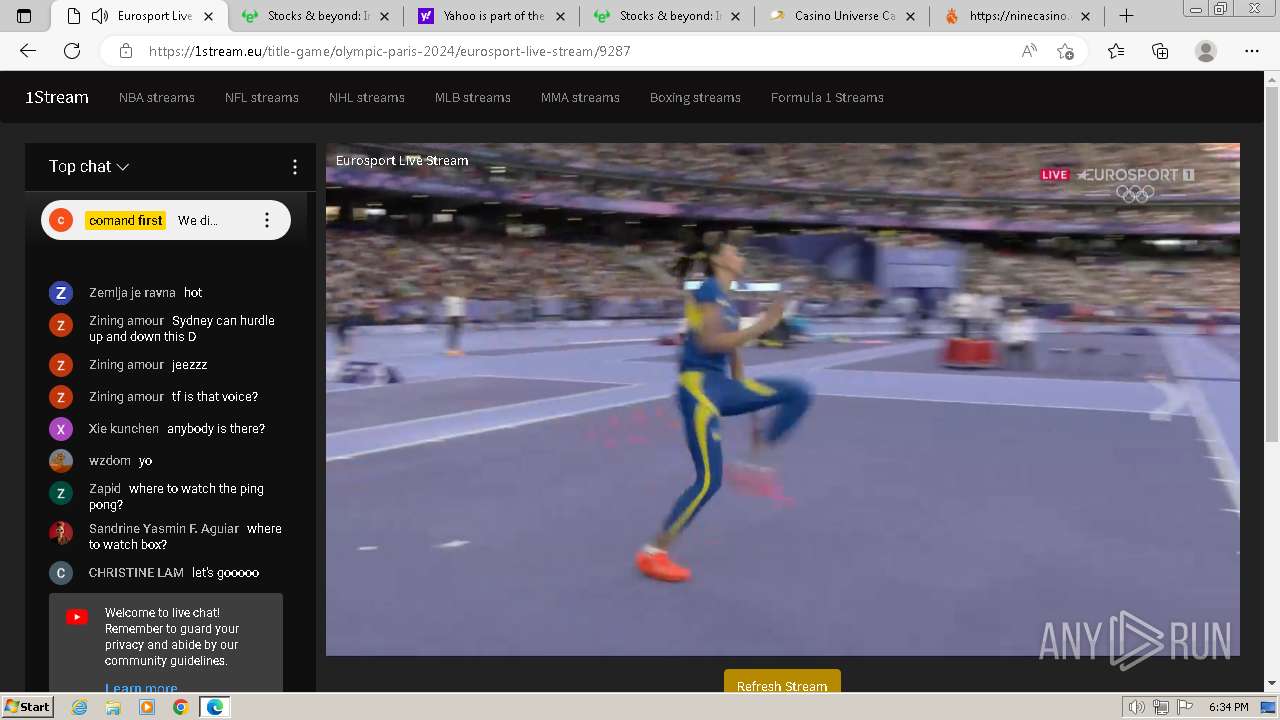Click Sandrine Yasmin F. Aguiar avatar
The width and height of the screenshot is (1280, 720).
[61, 533]
